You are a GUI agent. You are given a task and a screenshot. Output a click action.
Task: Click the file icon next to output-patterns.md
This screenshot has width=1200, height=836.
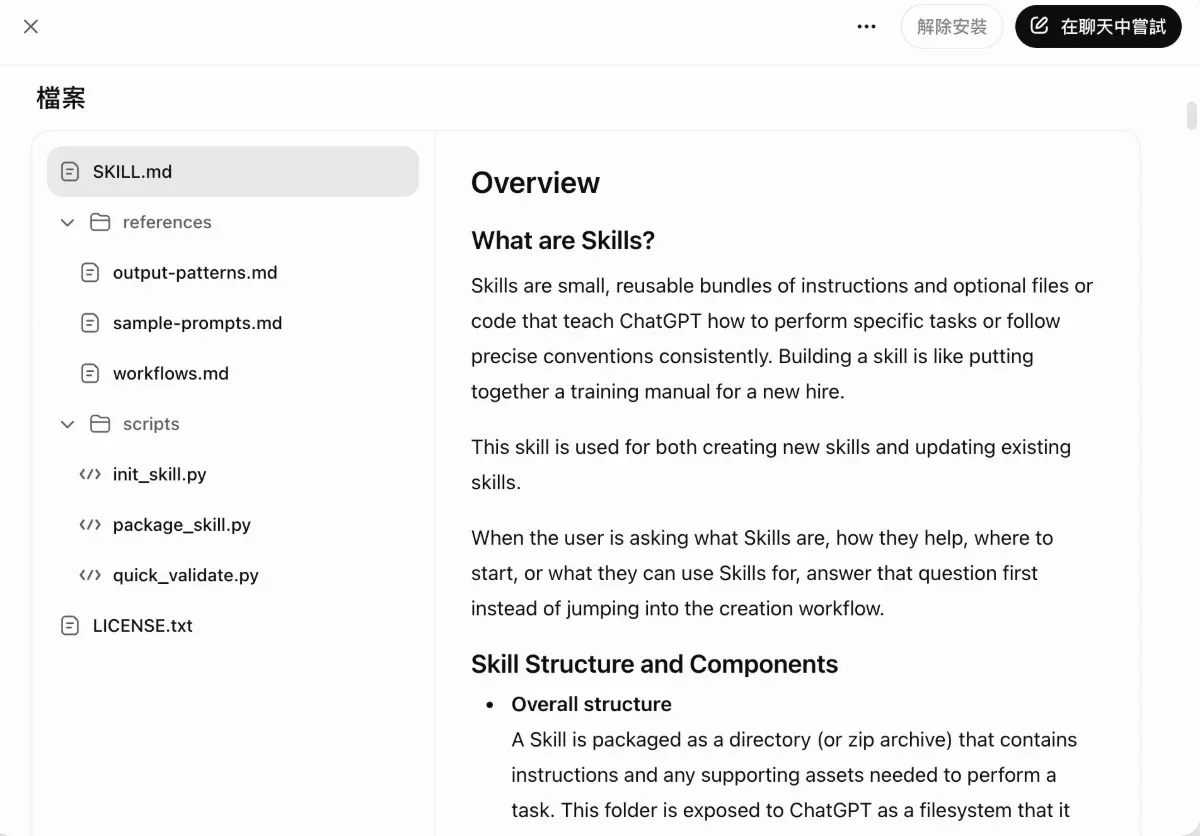tap(90, 273)
